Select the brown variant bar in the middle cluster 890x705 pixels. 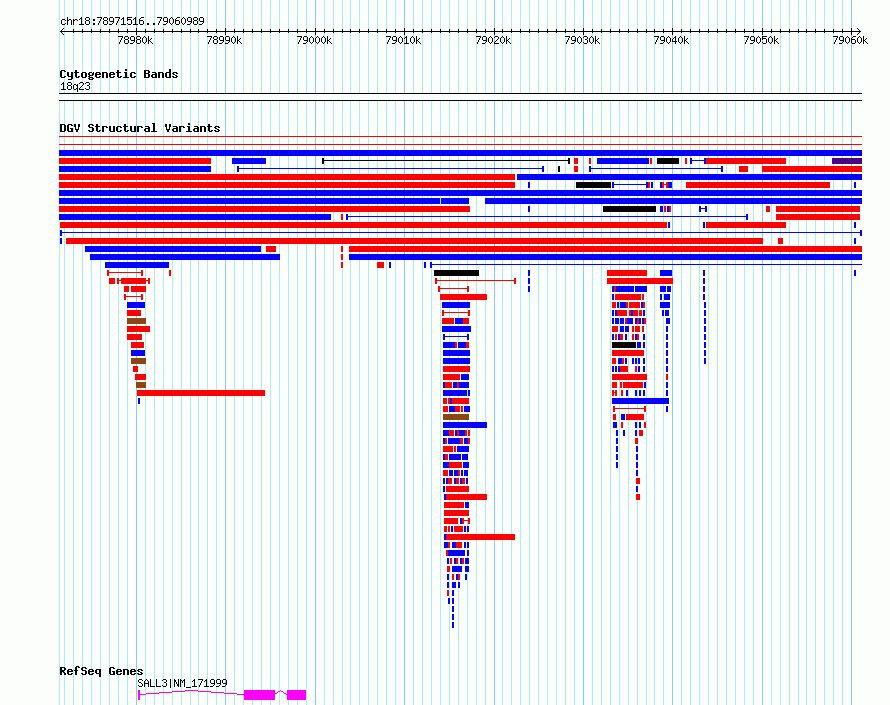(x=456, y=417)
